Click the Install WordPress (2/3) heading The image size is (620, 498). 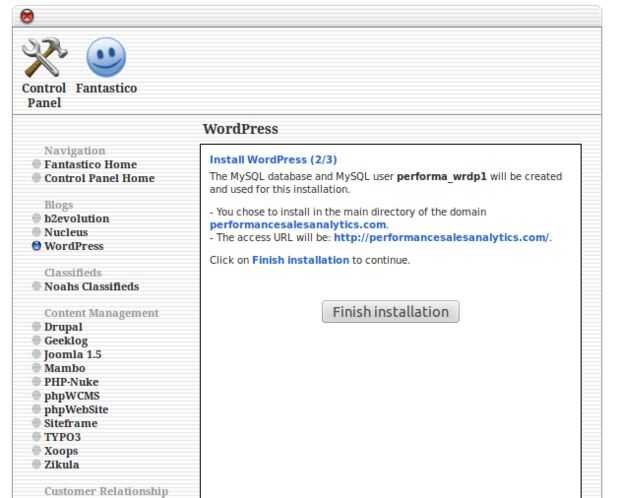[x=273, y=160]
